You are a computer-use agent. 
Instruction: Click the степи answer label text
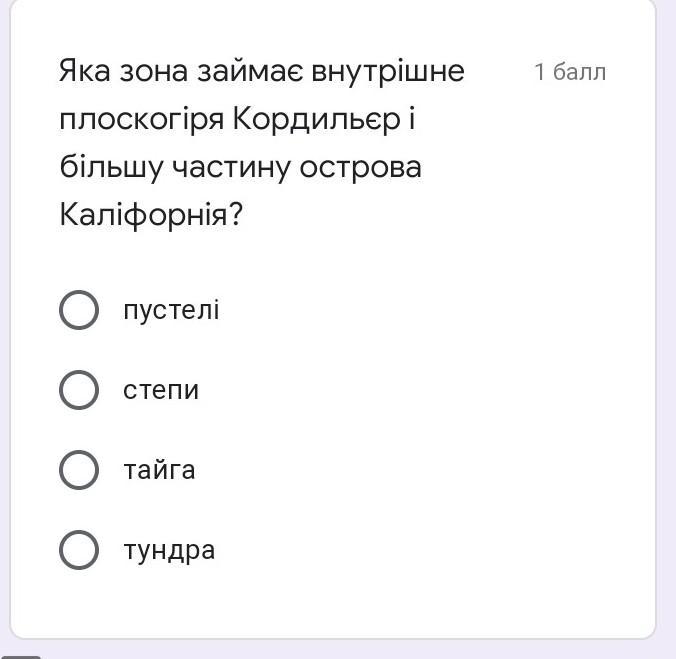(161, 390)
